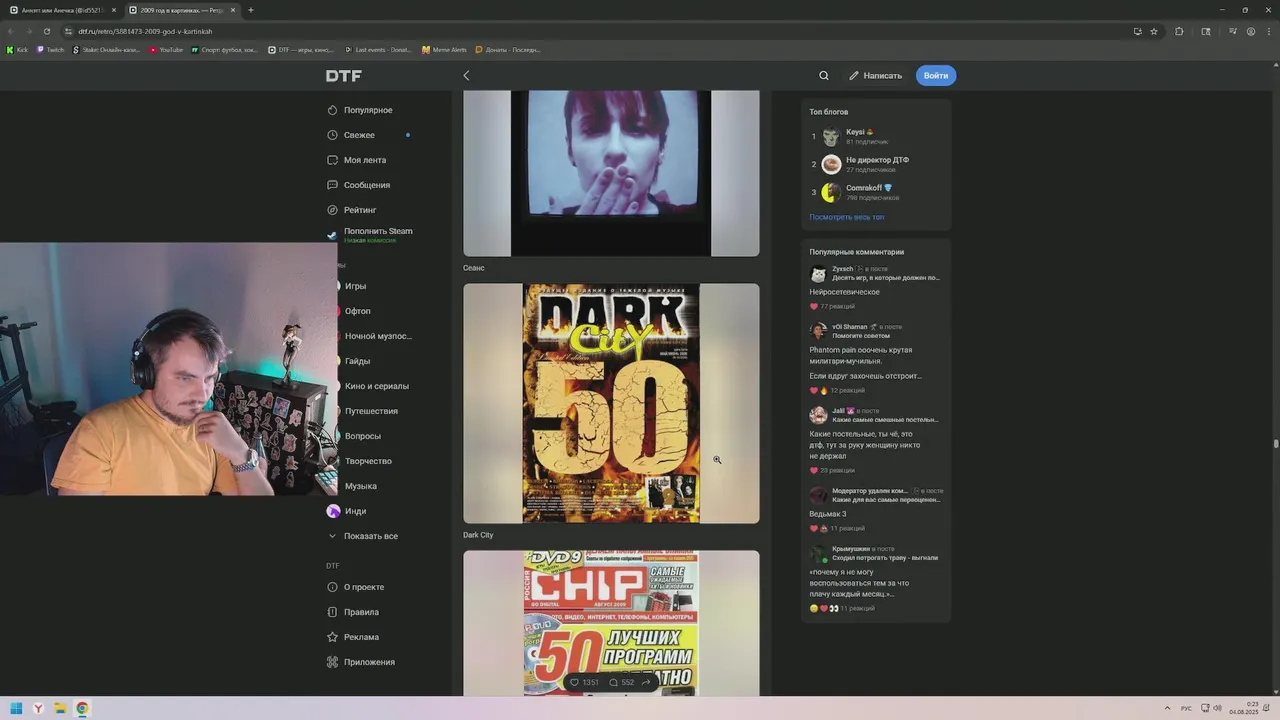Open the Ночной музпостинг topic
The height and width of the screenshot is (720, 1280).
point(378,336)
